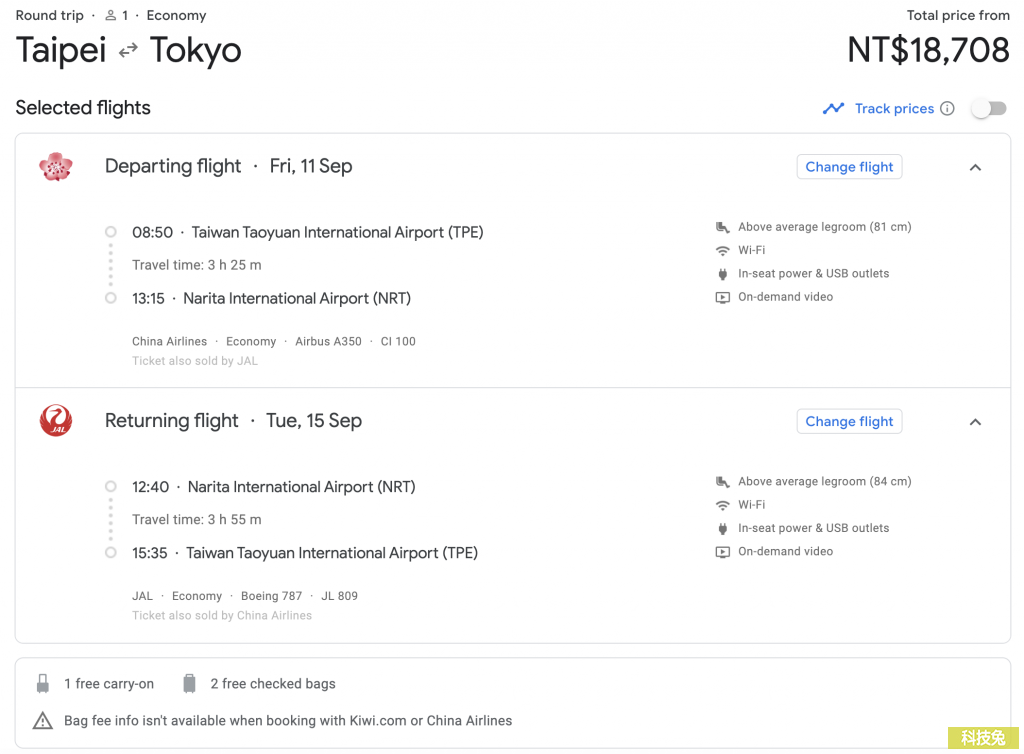This screenshot has height=754, width=1024.
Task: Click the free carry-on bag icon
Action: [x=42, y=683]
